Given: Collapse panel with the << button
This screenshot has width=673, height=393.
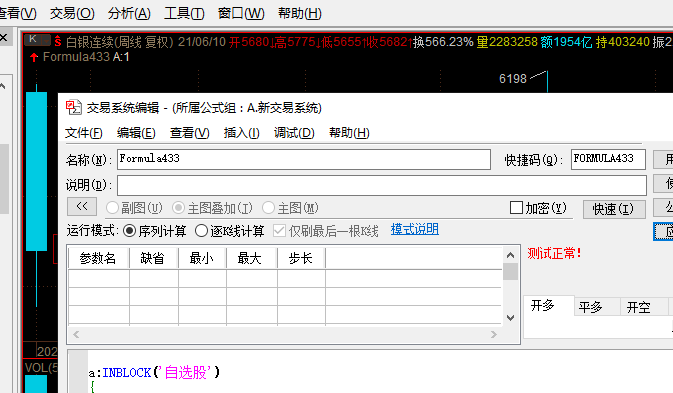Looking at the screenshot, I should (x=82, y=207).
